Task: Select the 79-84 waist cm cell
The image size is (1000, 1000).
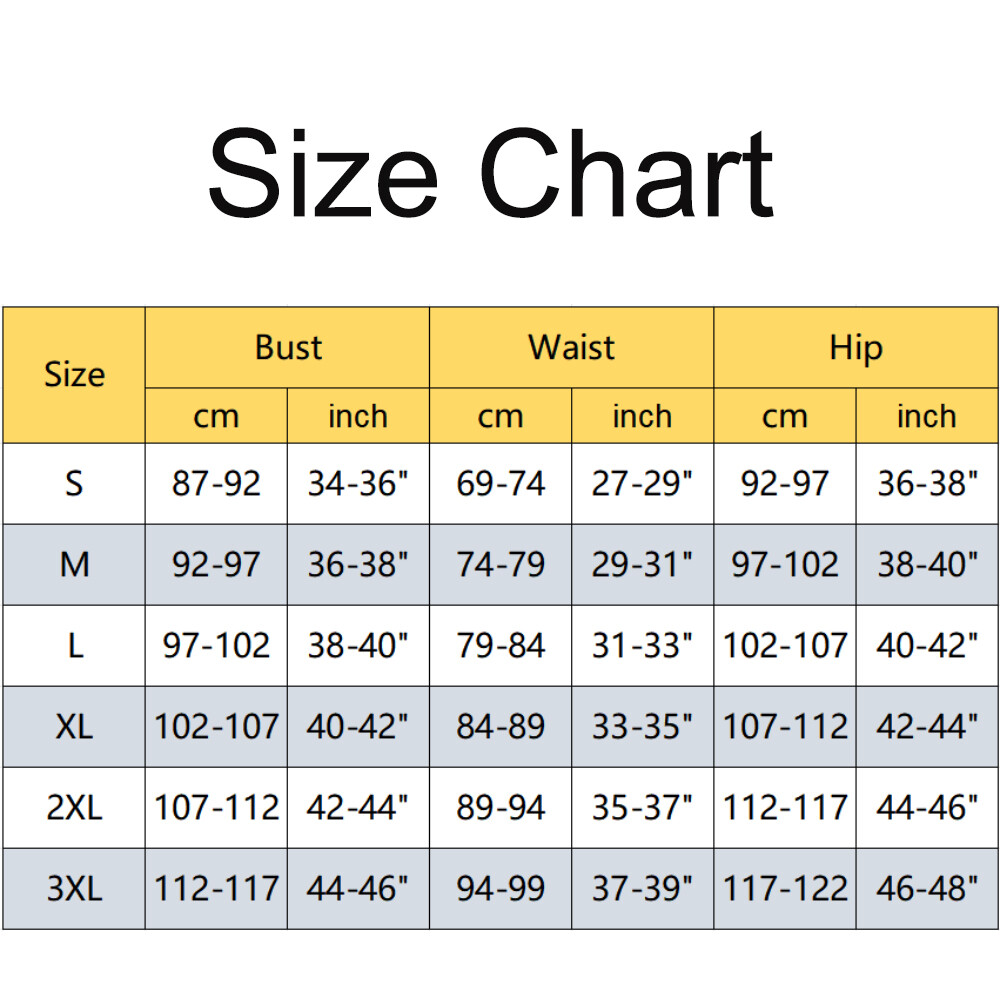Action: (501, 646)
